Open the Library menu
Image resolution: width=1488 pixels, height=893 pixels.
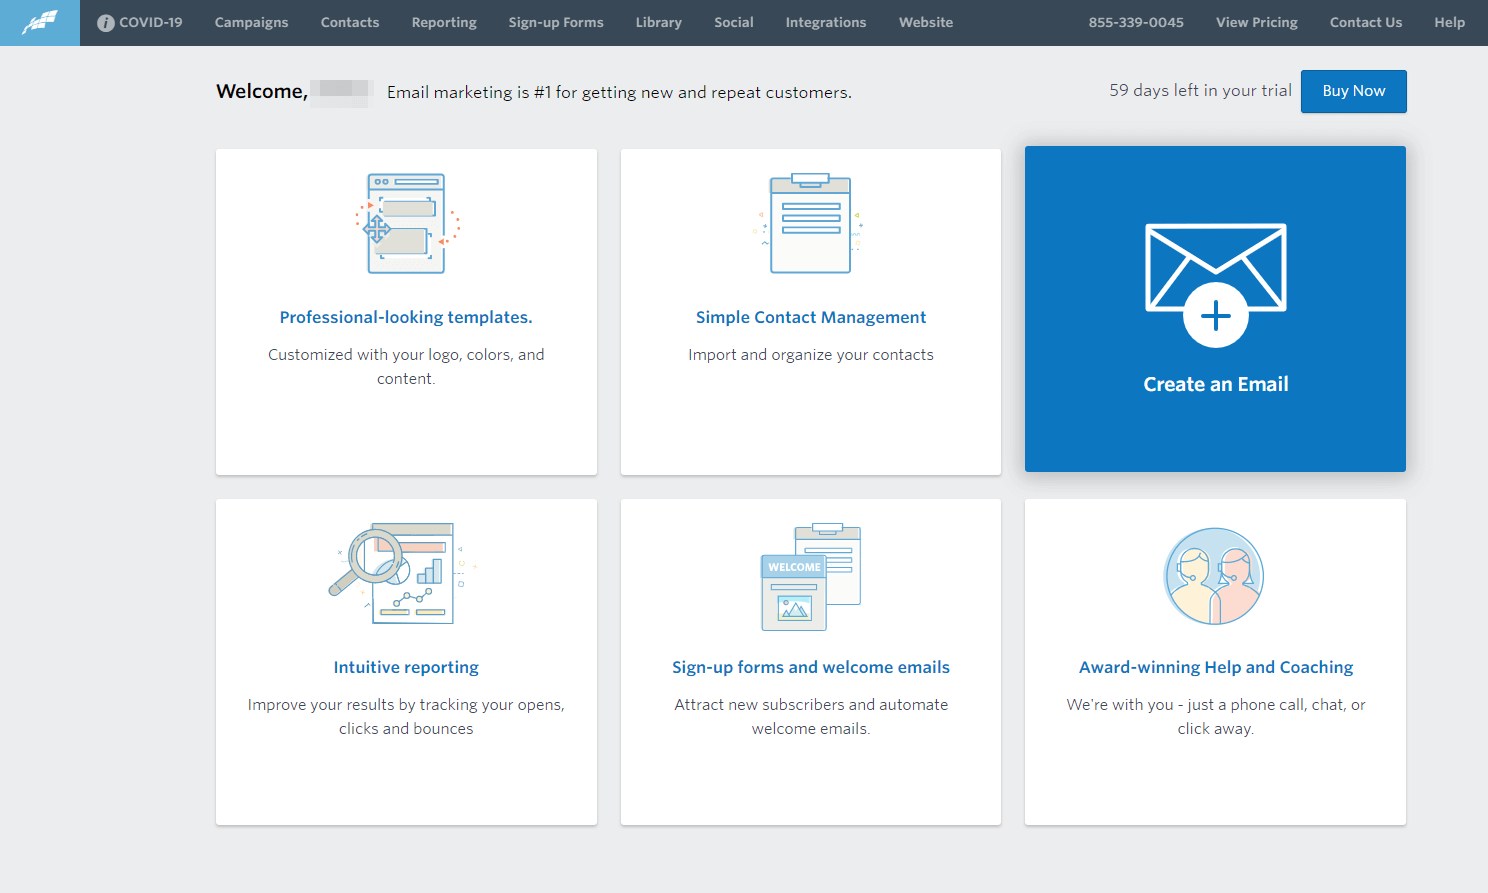[x=658, y=22]
